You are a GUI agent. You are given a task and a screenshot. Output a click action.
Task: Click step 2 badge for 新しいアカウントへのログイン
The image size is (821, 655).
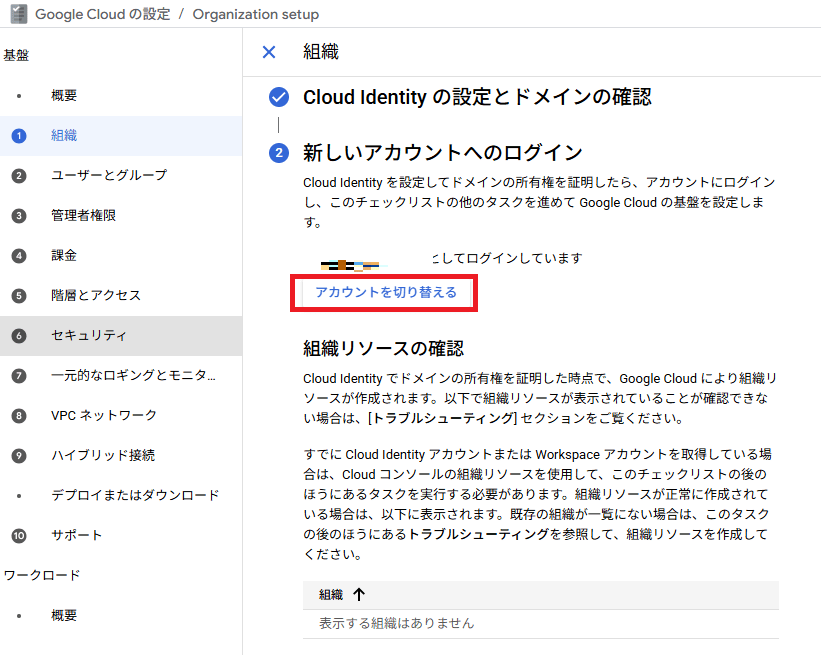(279, 153)
